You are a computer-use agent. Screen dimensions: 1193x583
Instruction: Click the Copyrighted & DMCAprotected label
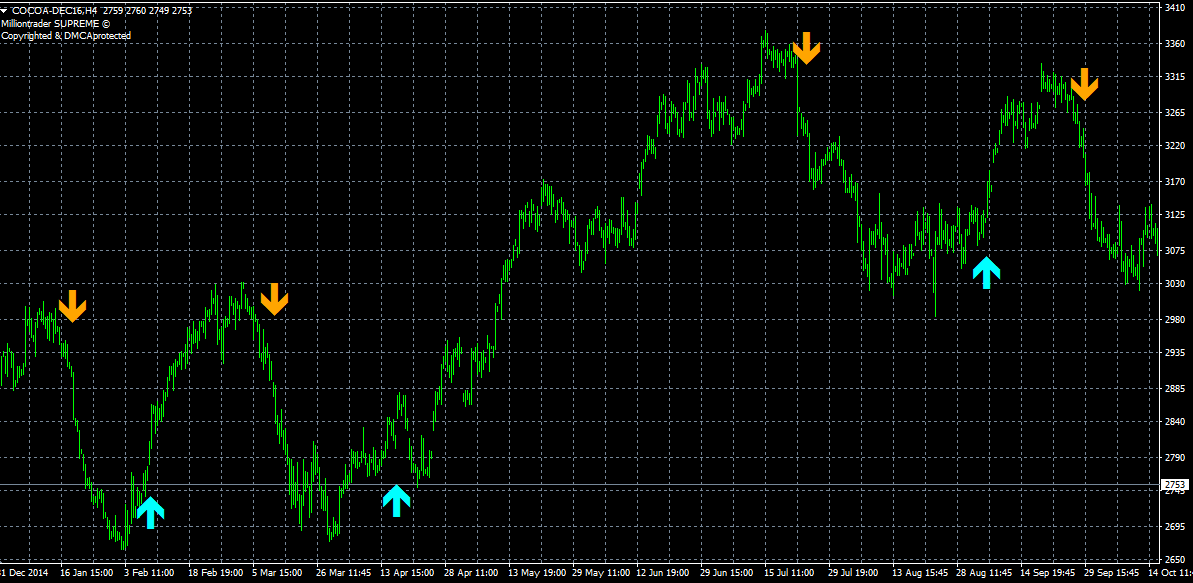pos(66,36)
